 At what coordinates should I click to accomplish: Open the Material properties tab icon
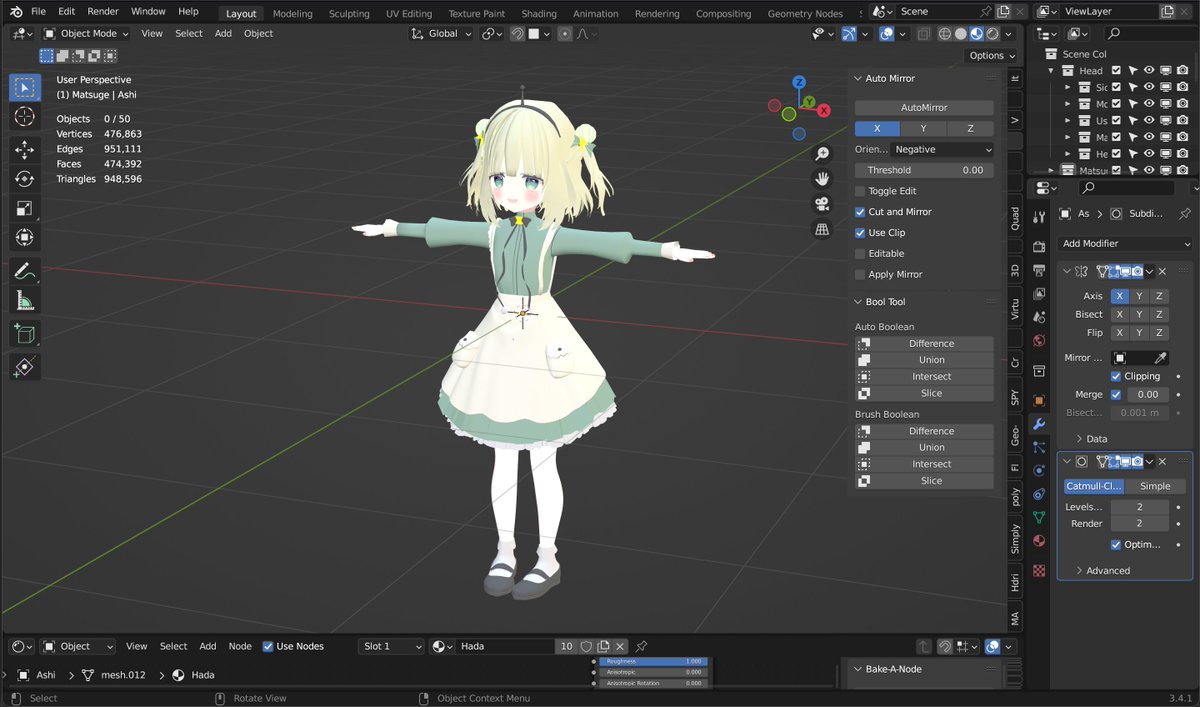pyautogui.click(x=1039, y=541)
